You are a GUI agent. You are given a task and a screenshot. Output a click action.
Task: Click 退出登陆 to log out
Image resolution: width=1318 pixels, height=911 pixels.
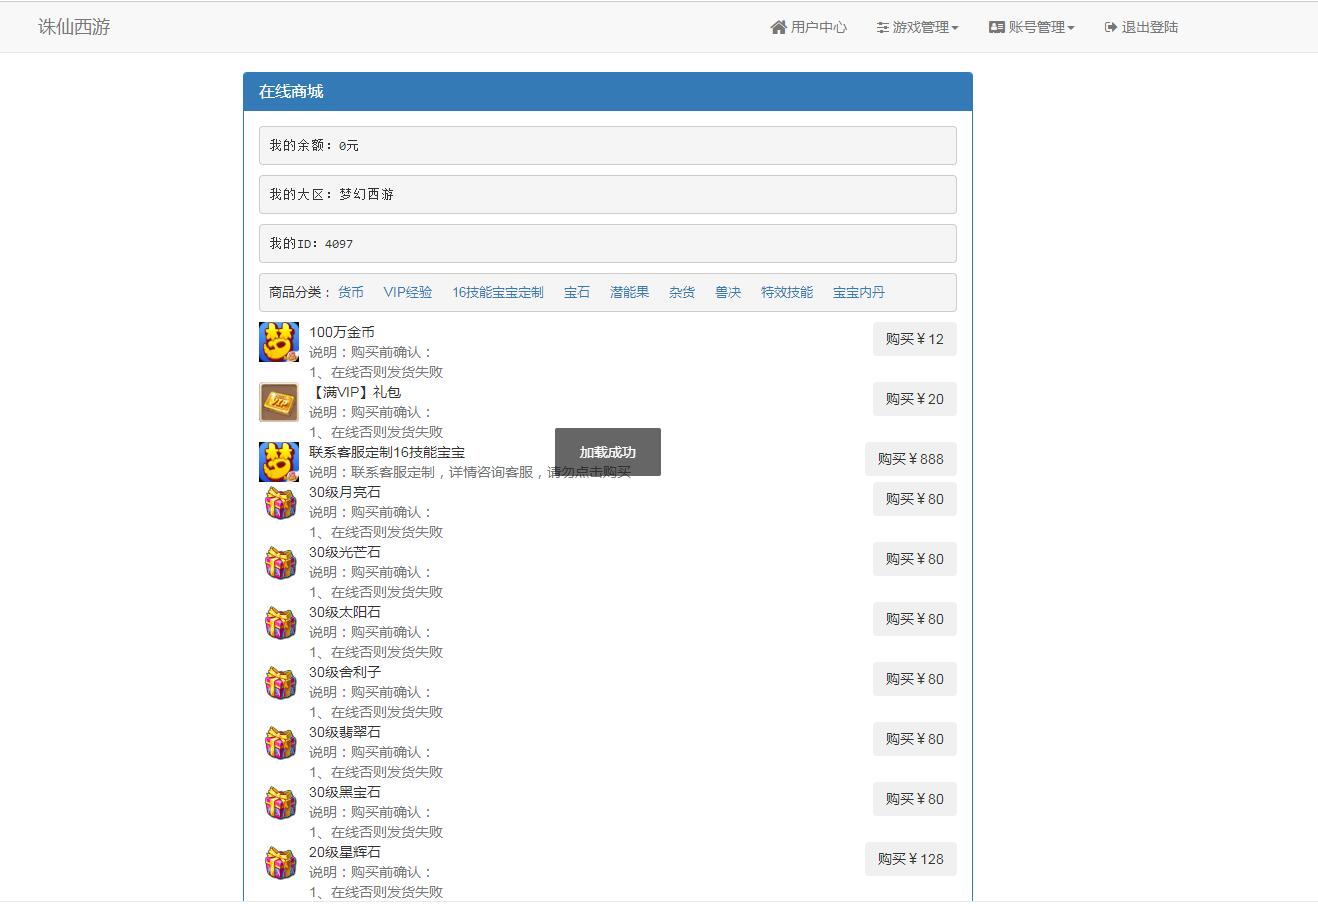pyautogui.click(x=1141, y=27)
